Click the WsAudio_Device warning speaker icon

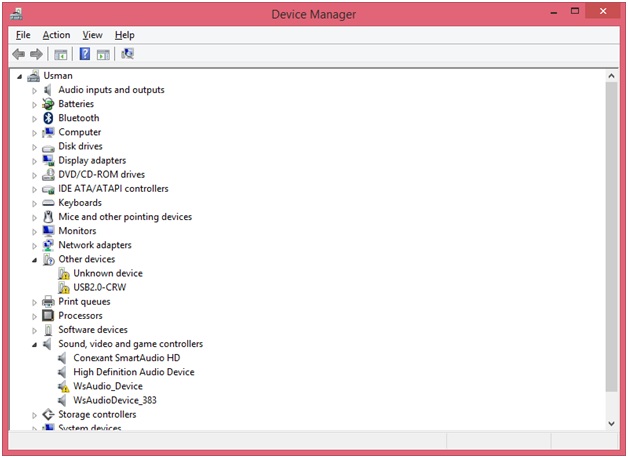pyautogui.click(x=63, y=386)
